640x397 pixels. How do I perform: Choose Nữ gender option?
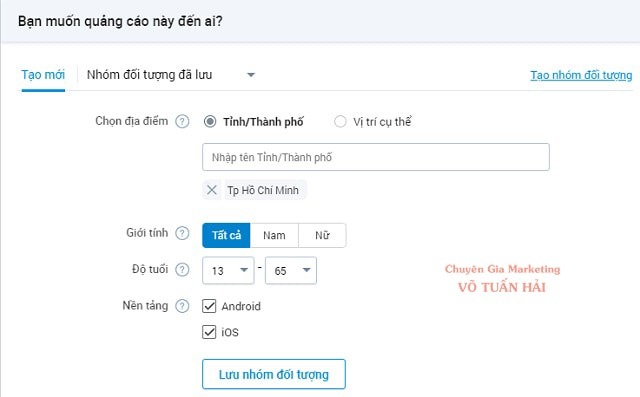[322, 235]
